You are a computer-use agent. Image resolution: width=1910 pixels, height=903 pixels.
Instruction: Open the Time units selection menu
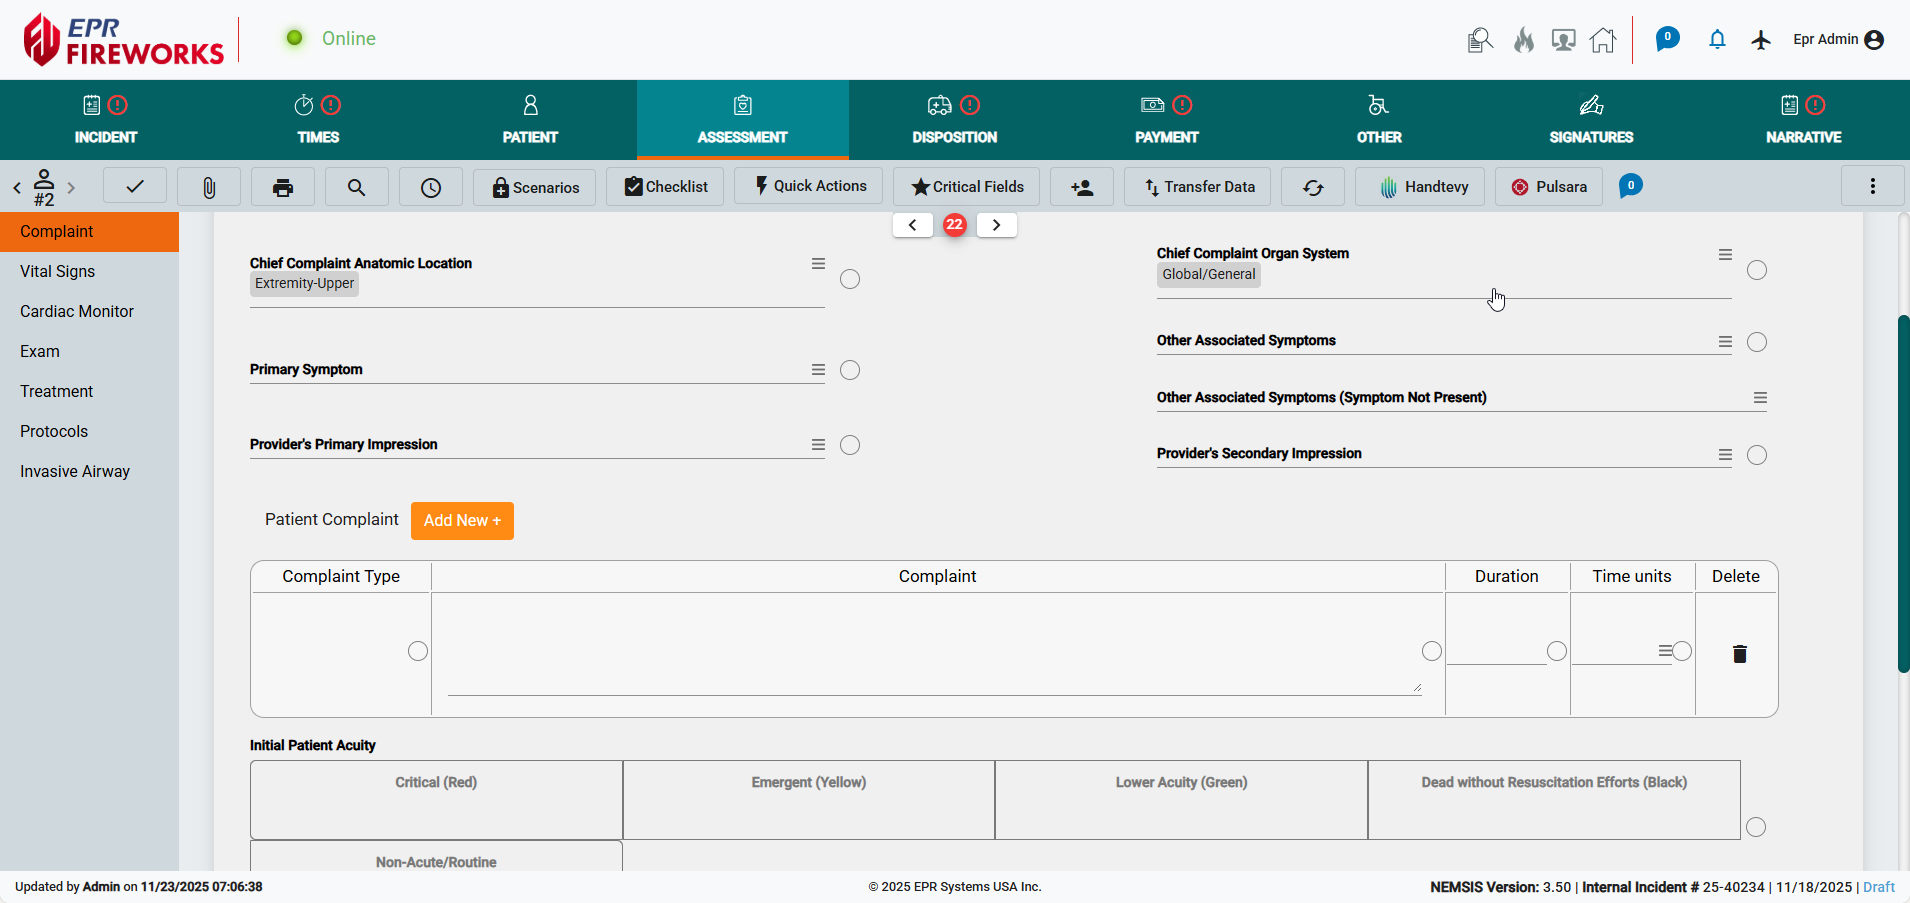click(x=1666, y=650)
